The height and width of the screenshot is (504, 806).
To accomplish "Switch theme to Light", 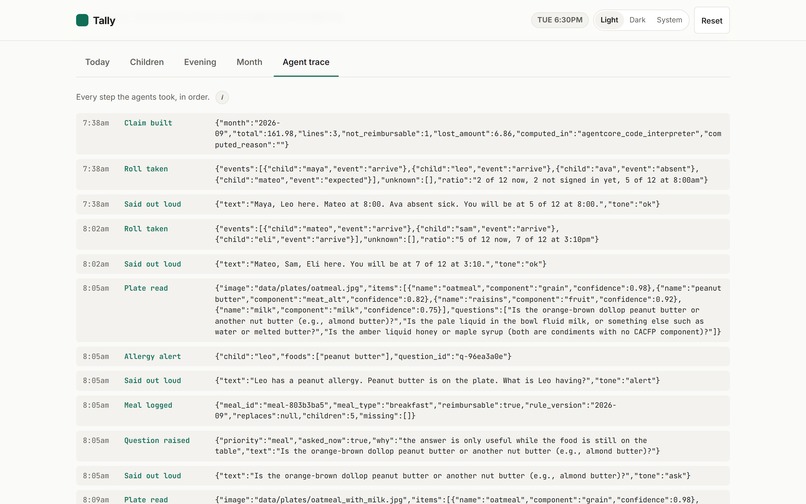I will 609,20.
